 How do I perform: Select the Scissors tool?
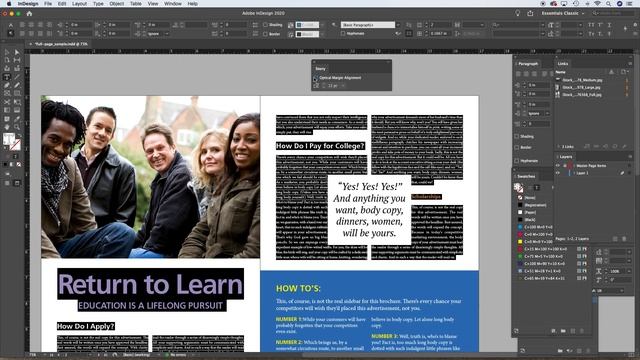tap(7, 102)
